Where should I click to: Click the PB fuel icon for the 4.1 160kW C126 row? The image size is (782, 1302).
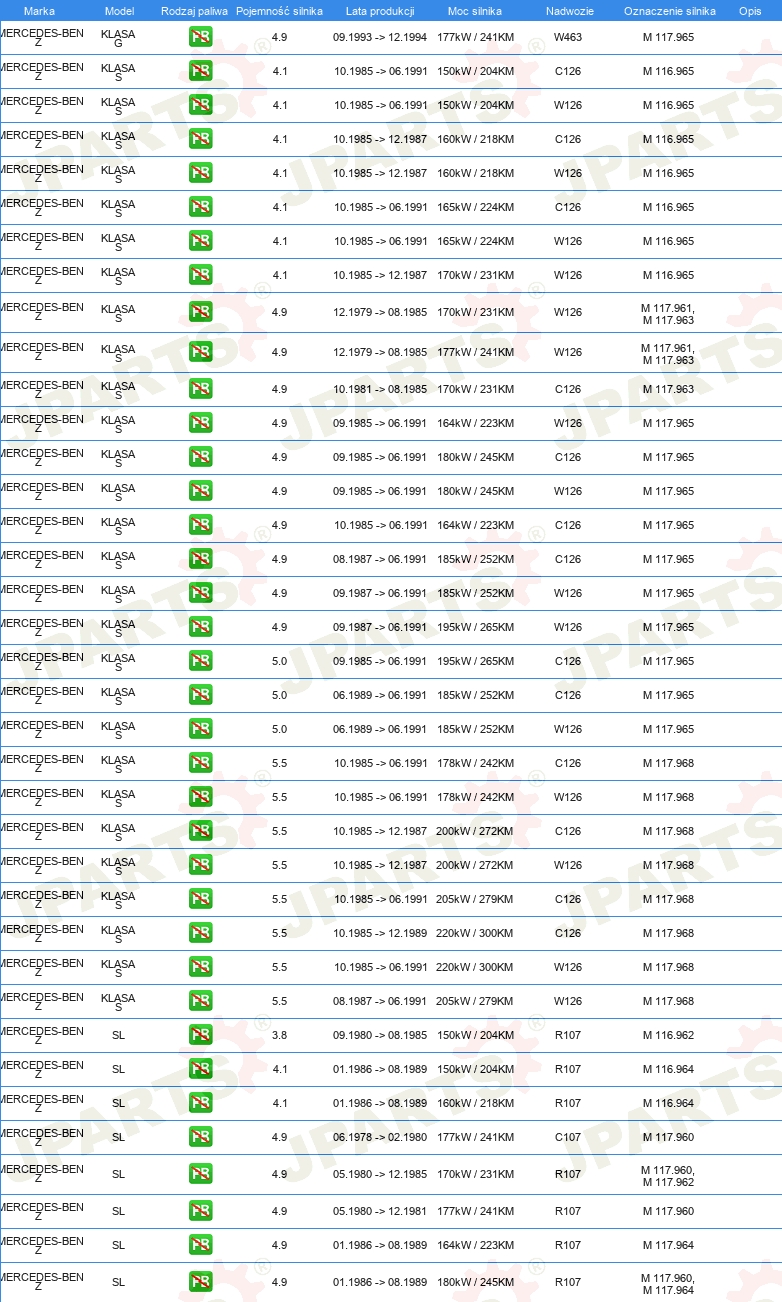tap(200, 140)
